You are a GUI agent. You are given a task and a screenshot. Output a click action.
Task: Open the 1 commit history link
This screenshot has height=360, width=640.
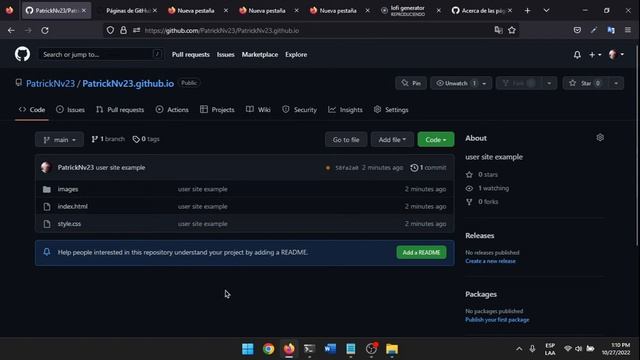[x=428, y=167]
